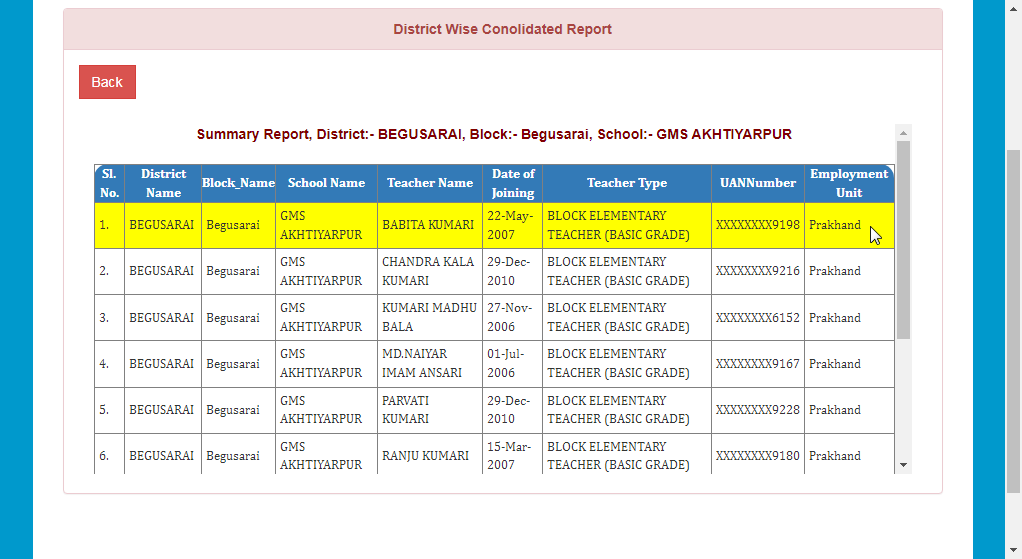
Task: Click serial number 1. cell
Action: [x=110, y=225]
